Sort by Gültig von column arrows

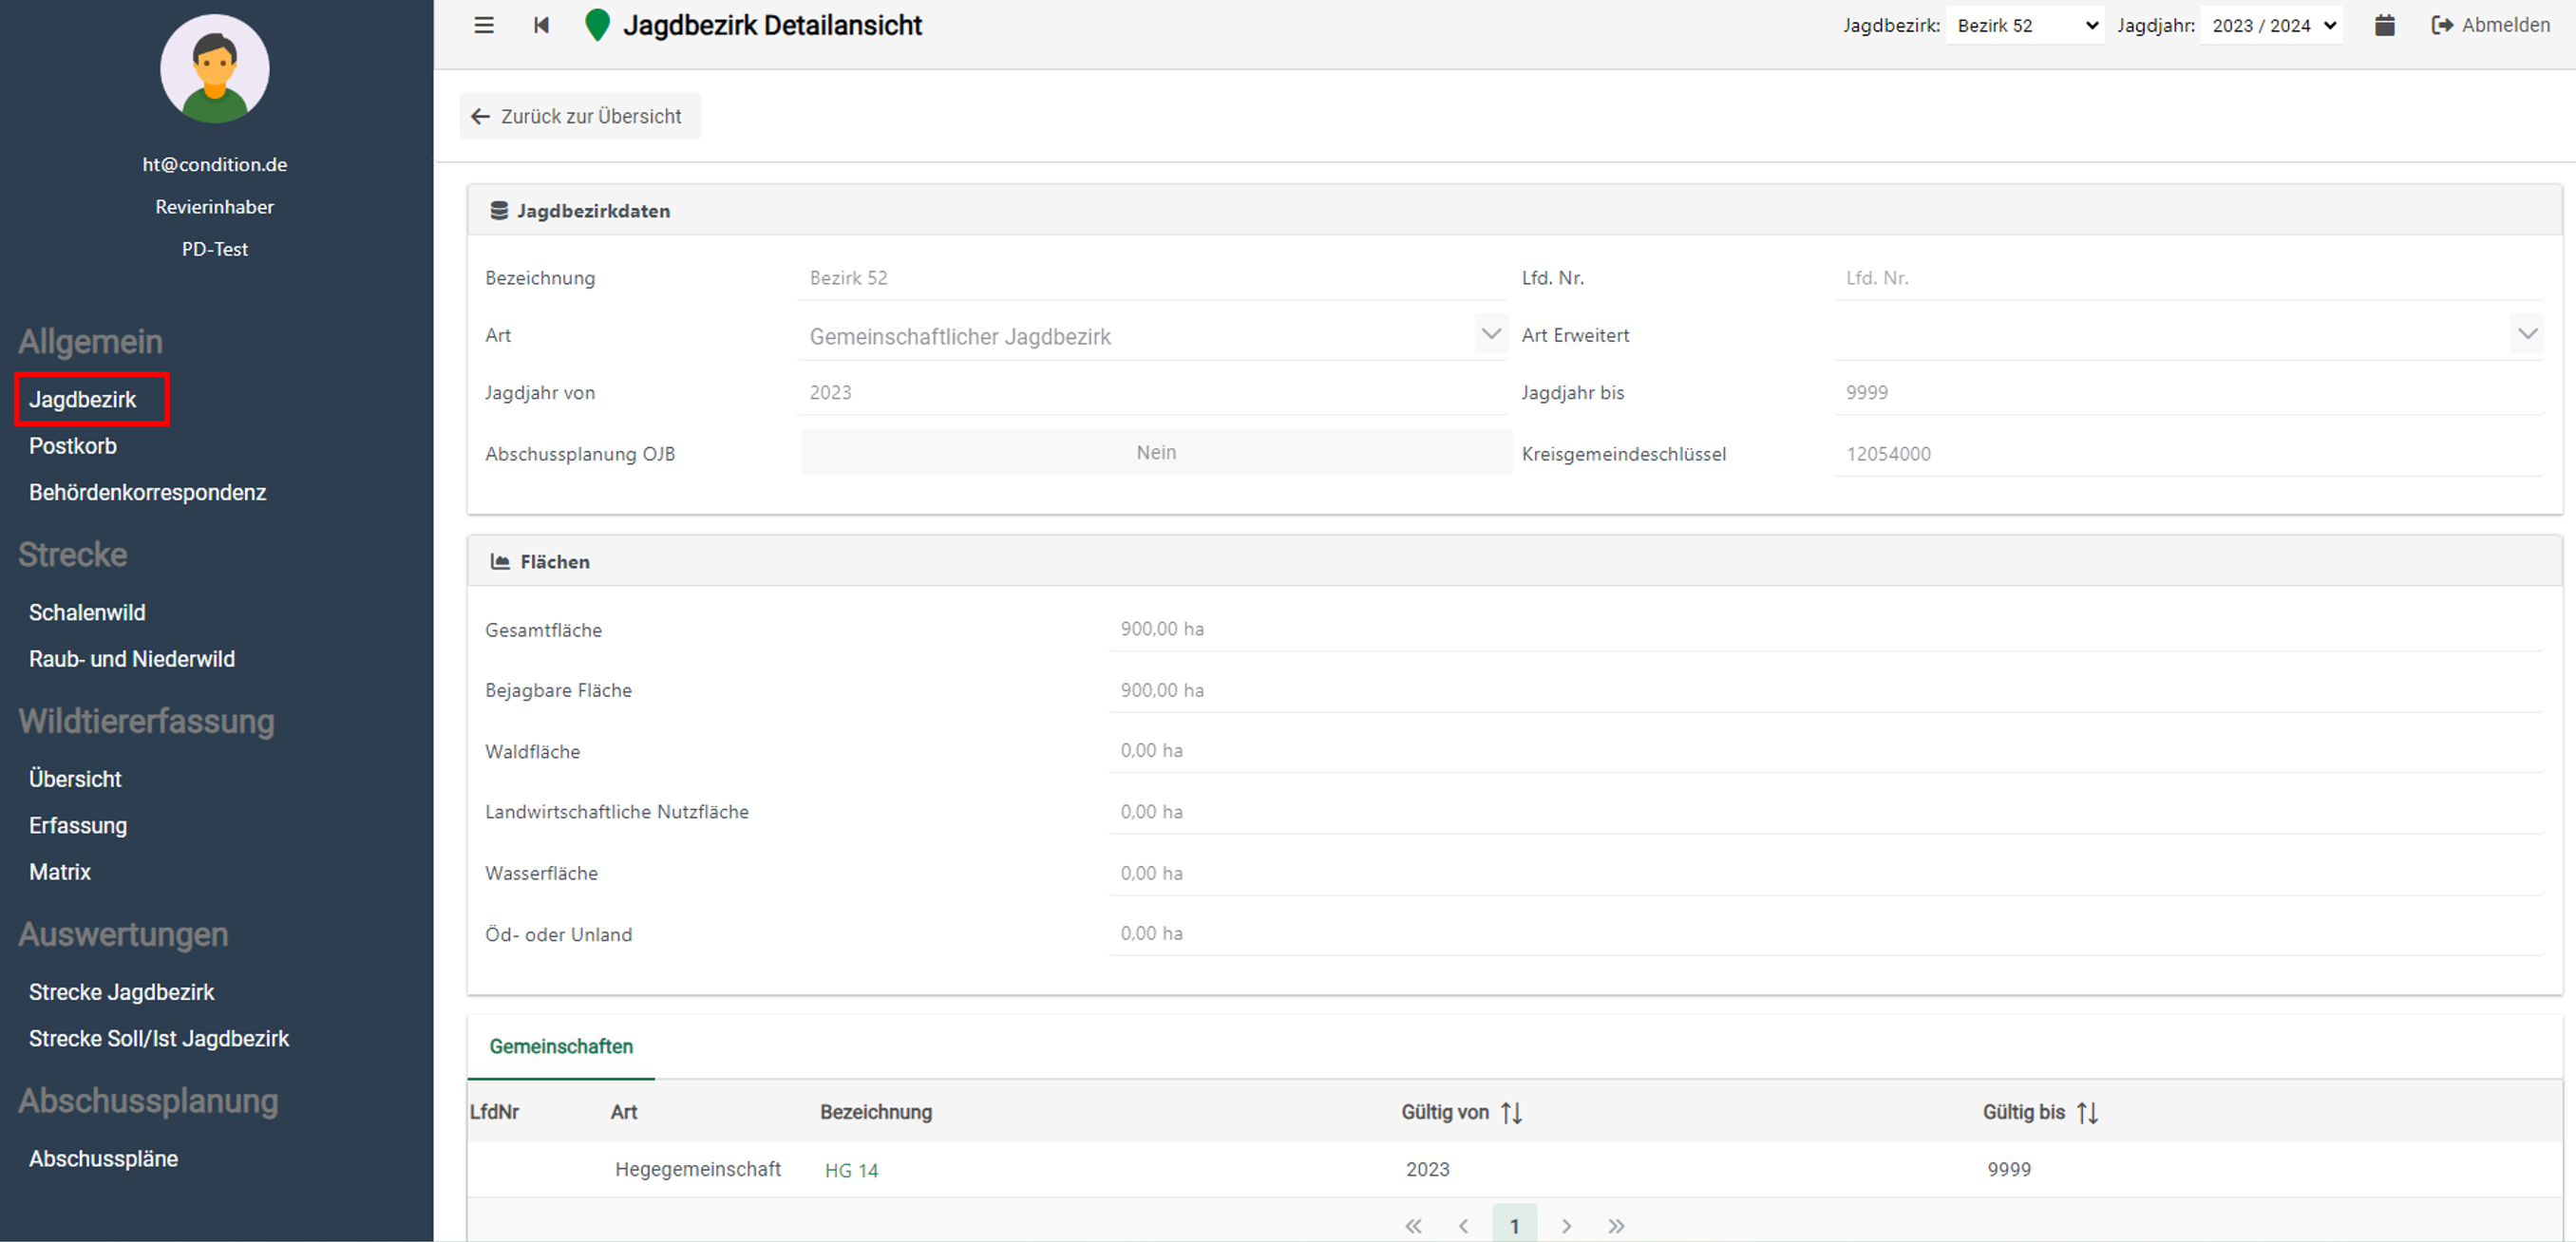(1511, 1112)
